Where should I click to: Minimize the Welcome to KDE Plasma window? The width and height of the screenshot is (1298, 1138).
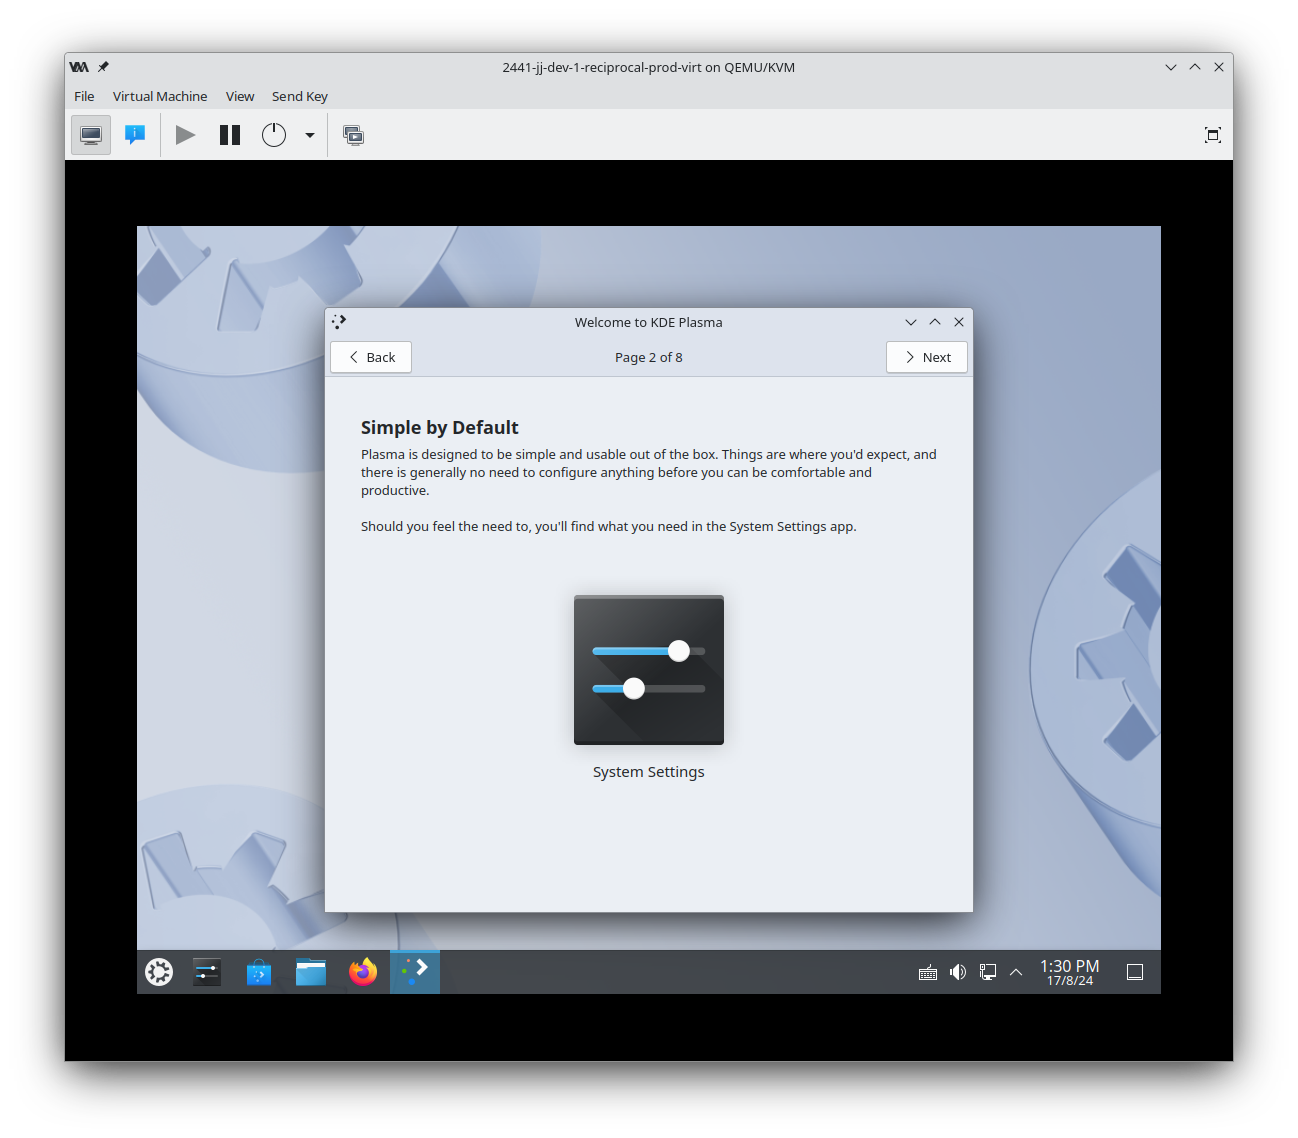pos(911,322)
